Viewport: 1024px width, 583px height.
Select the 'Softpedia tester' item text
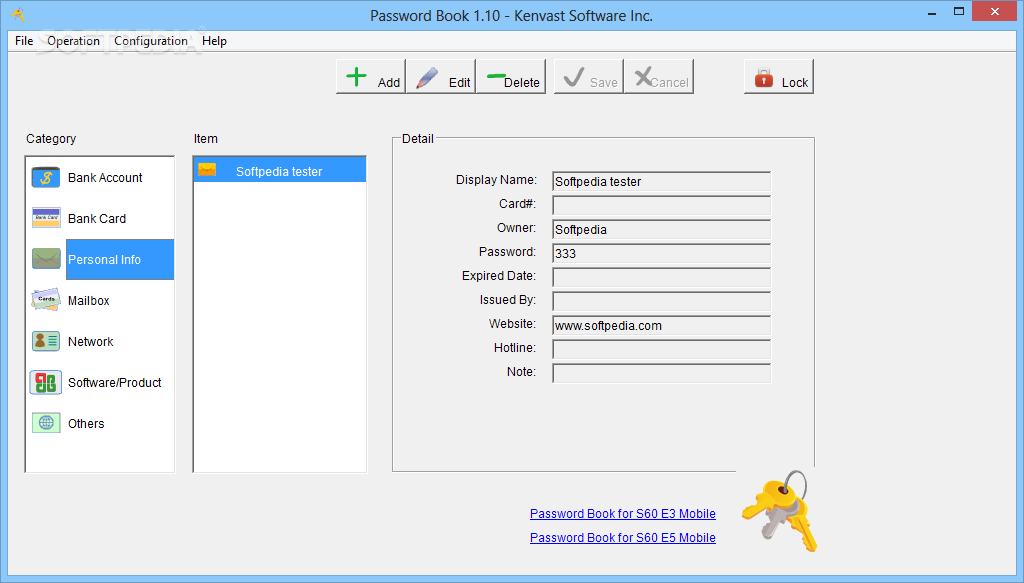point(279,172)
